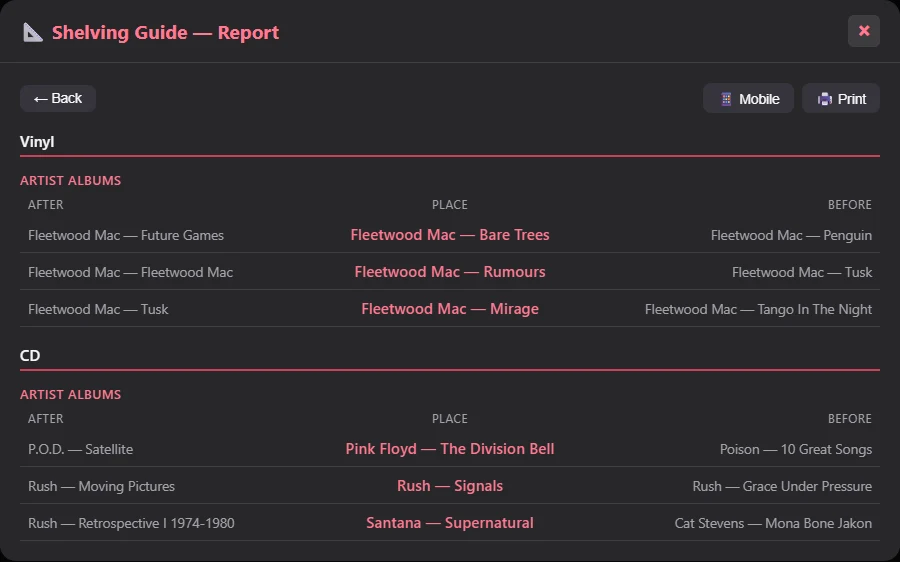This screenshot has width=900, height=562.
Task: Select Poison — 10 Great Songs cell
Action: pyautogui.click(x=796, y=449)
